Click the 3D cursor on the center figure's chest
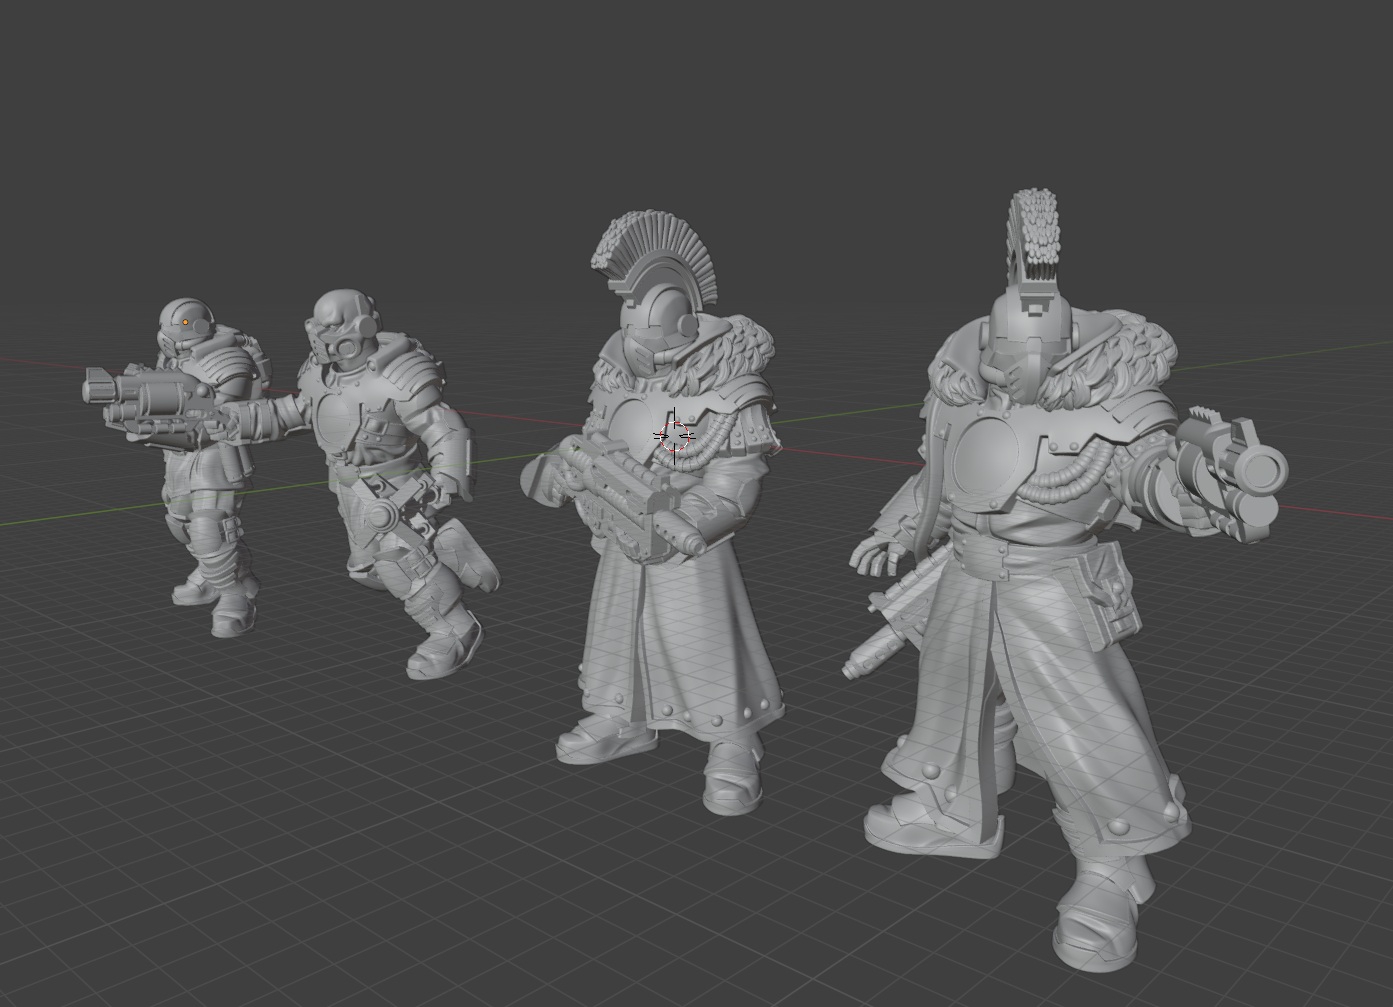Viewport: 1393px width, 1007px height. coord(674,437)
